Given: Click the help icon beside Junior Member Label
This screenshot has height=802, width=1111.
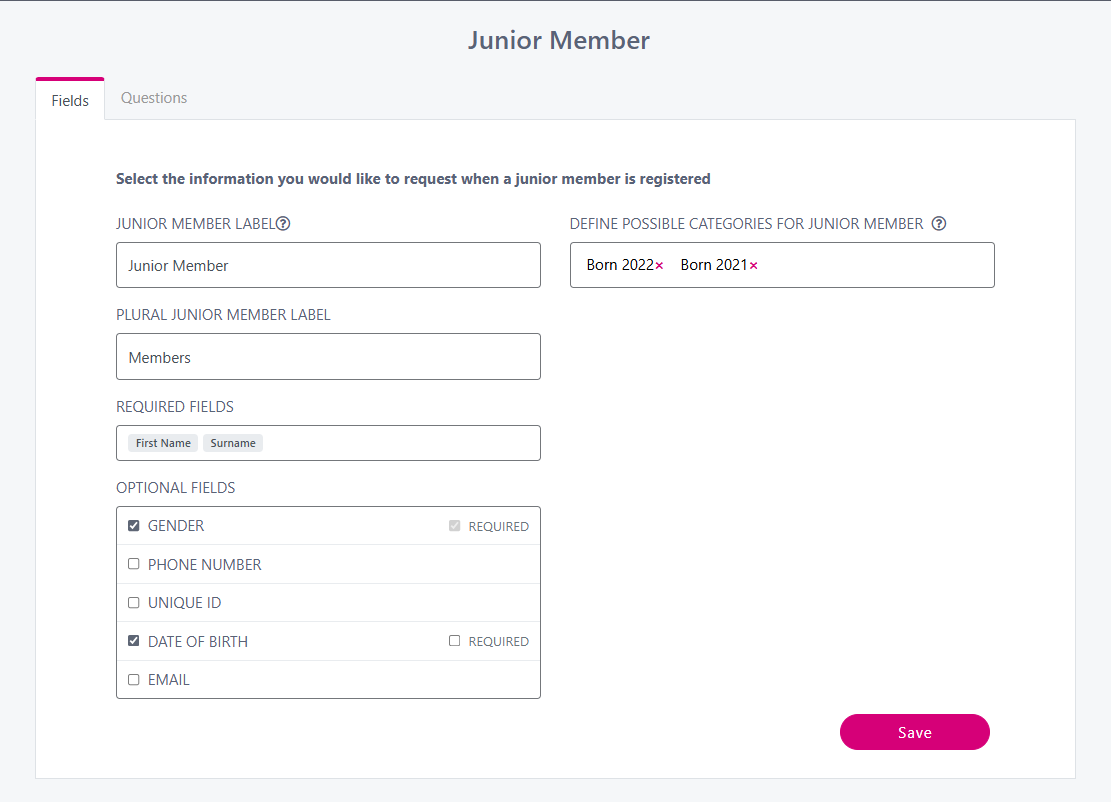Looking at the screenshot, I should pyautogui.click(x=283, y=224).
